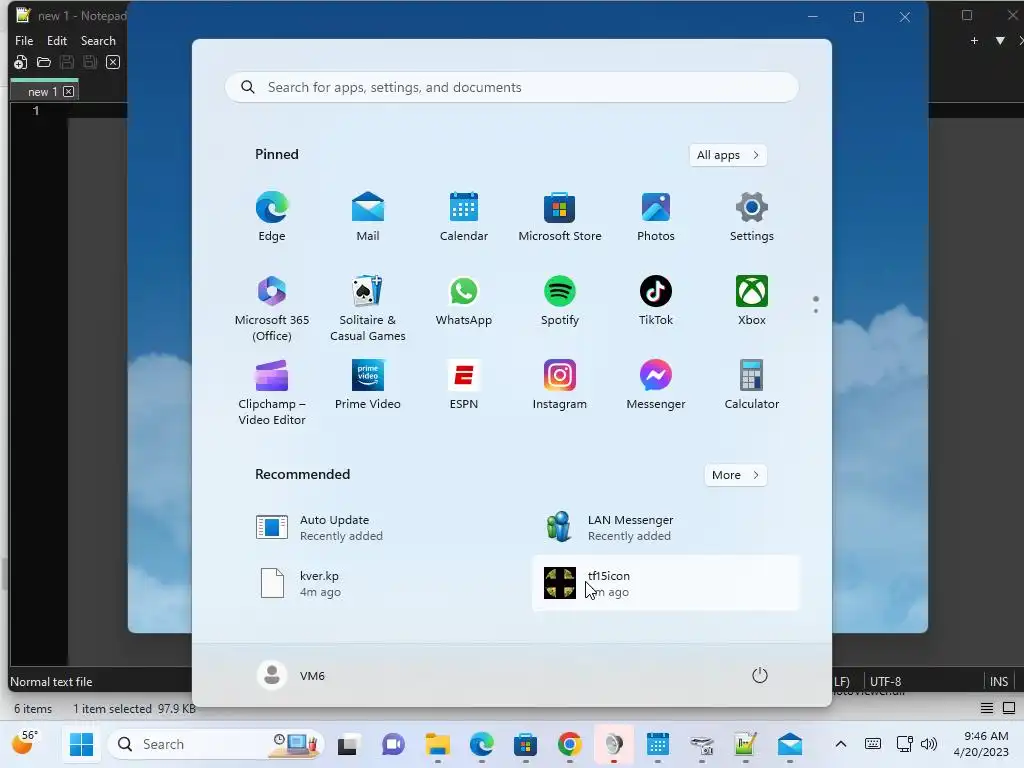Select the 'new 1' Notepad++ tab
Viewport: 1024px width, 768px height.
pos(43,92)
